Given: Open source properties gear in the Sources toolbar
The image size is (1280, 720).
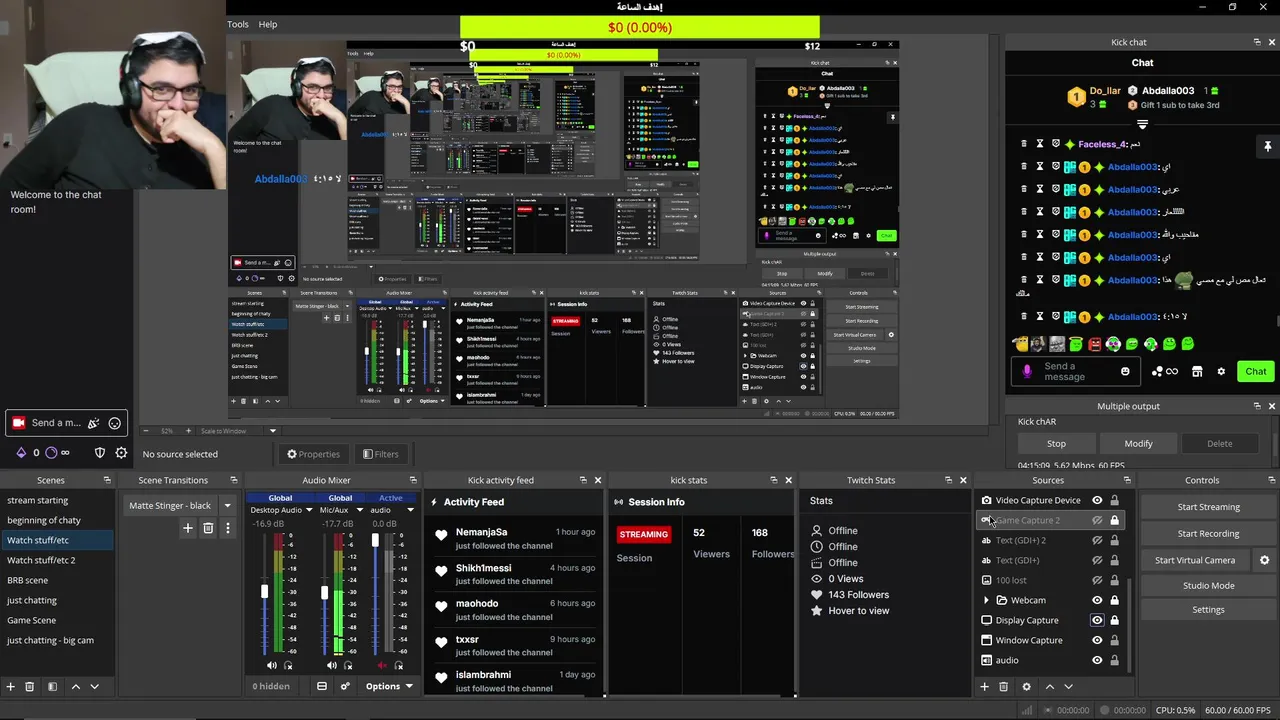Looking at the screenshot, I should click(1026, 687).
